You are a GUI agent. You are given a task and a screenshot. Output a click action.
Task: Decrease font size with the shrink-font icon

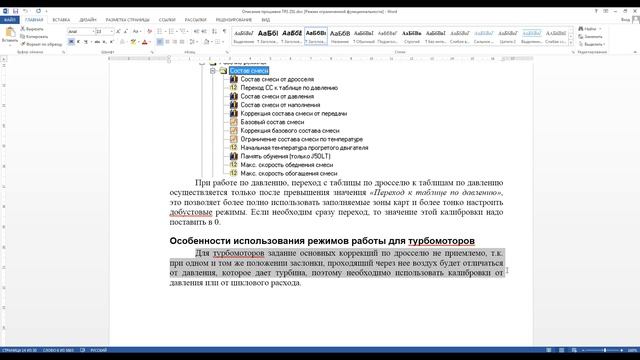126,31
